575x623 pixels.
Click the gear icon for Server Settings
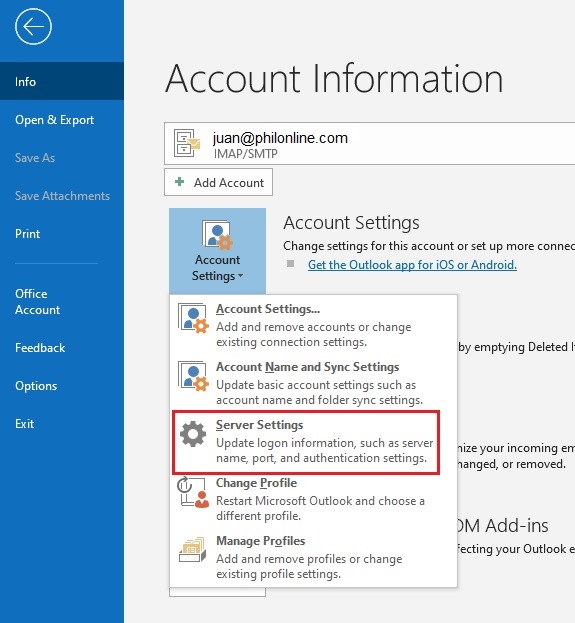193,434
